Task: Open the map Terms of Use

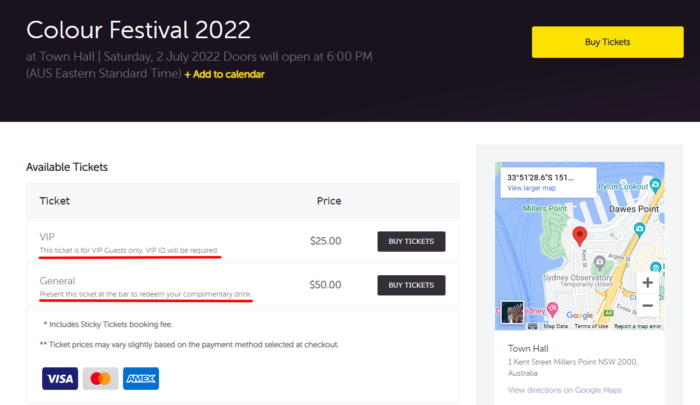Action: [591, 326]
